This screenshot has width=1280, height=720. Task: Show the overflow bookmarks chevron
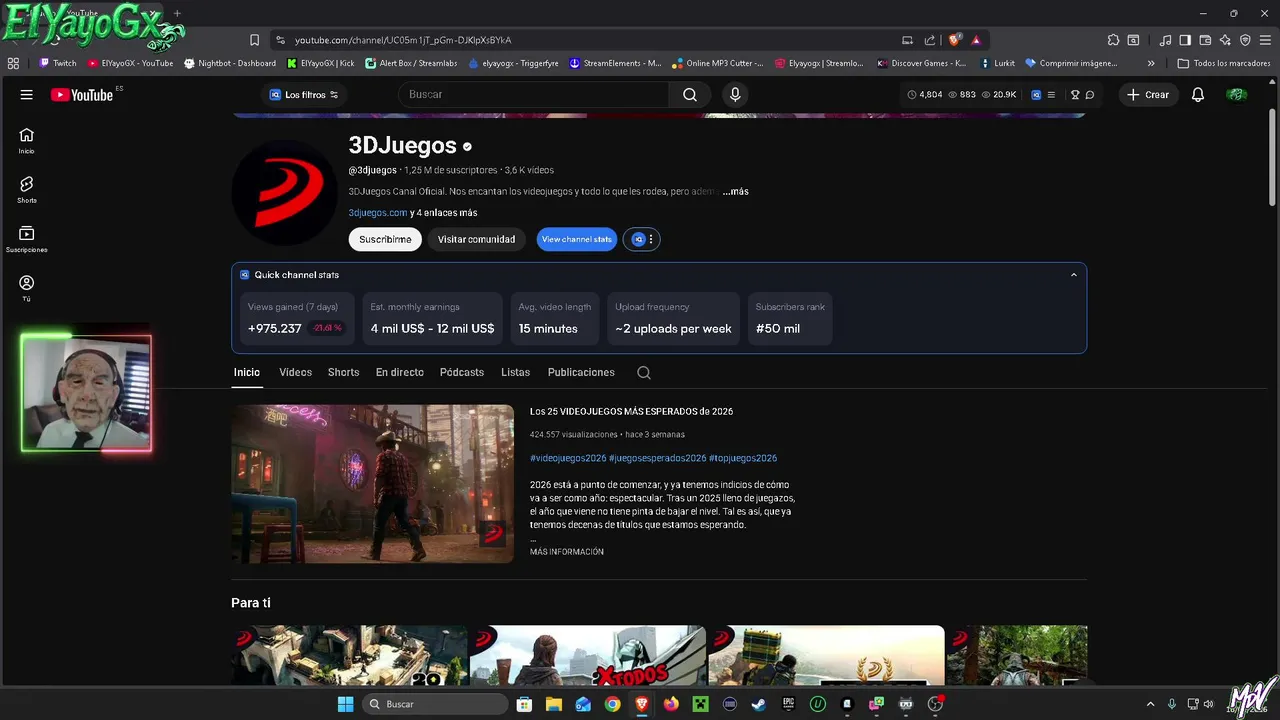[1151, 63]
